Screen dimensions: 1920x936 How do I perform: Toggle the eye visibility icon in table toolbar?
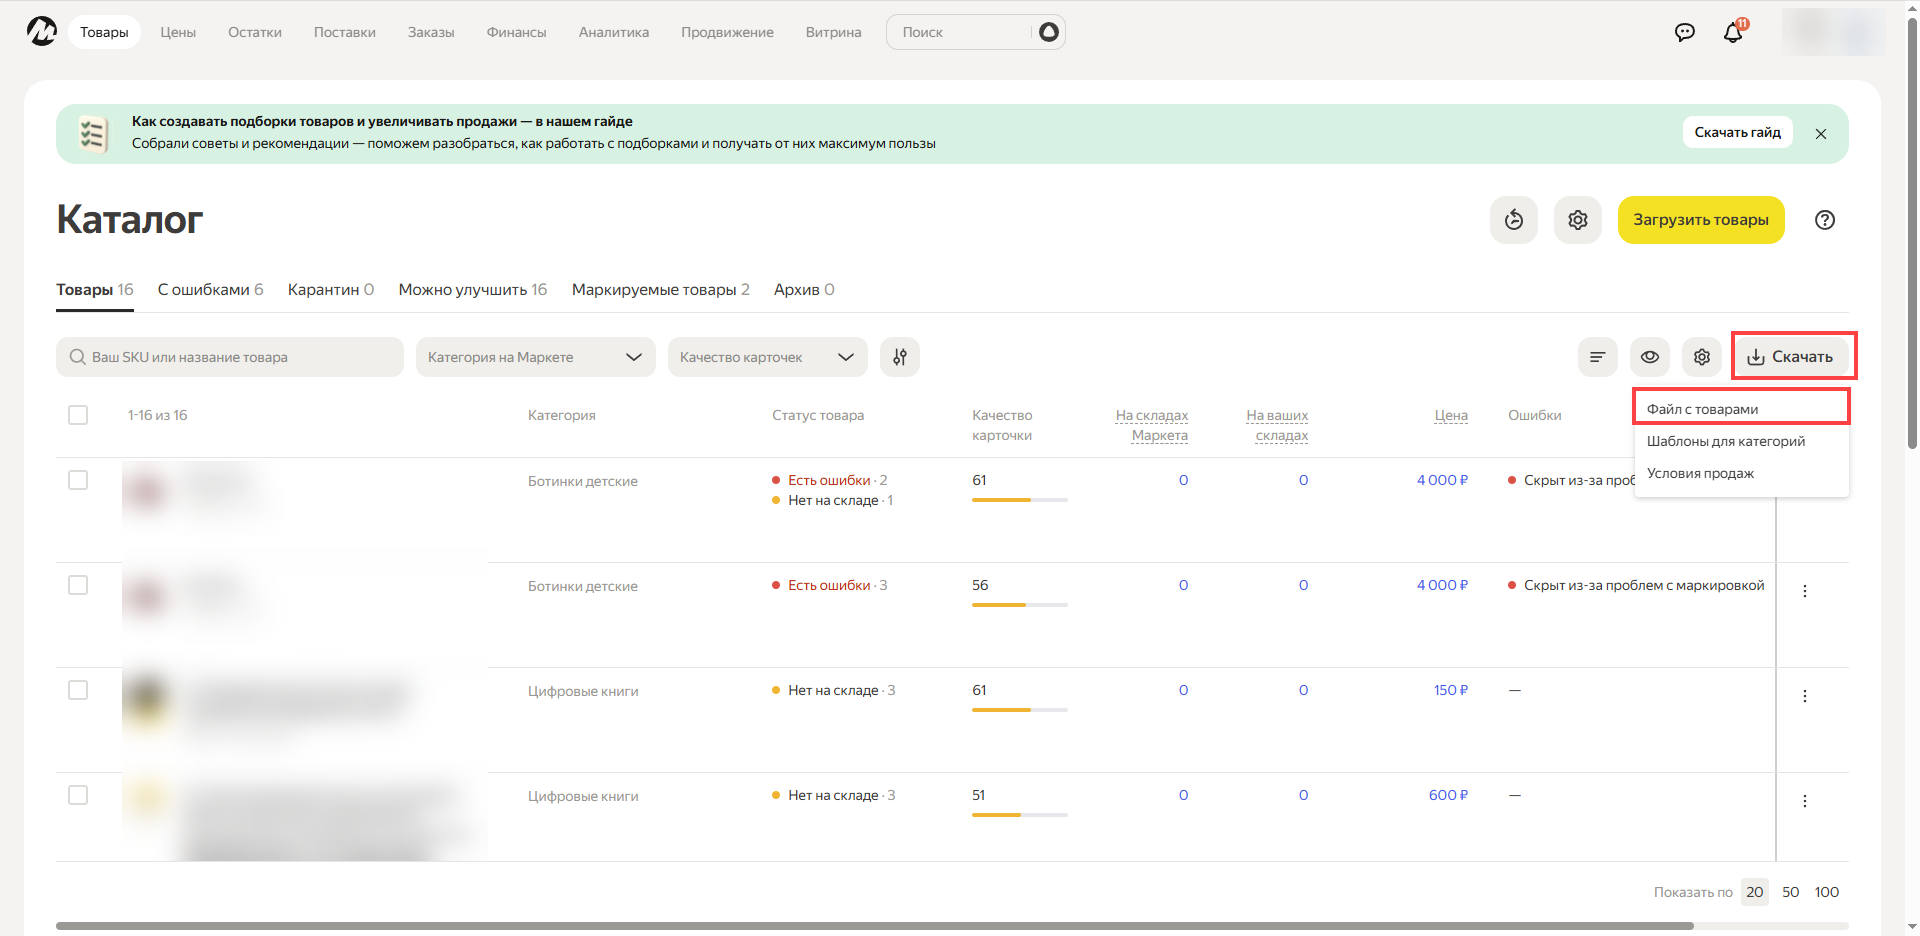pyautogui.click(x=1649, y=357)
